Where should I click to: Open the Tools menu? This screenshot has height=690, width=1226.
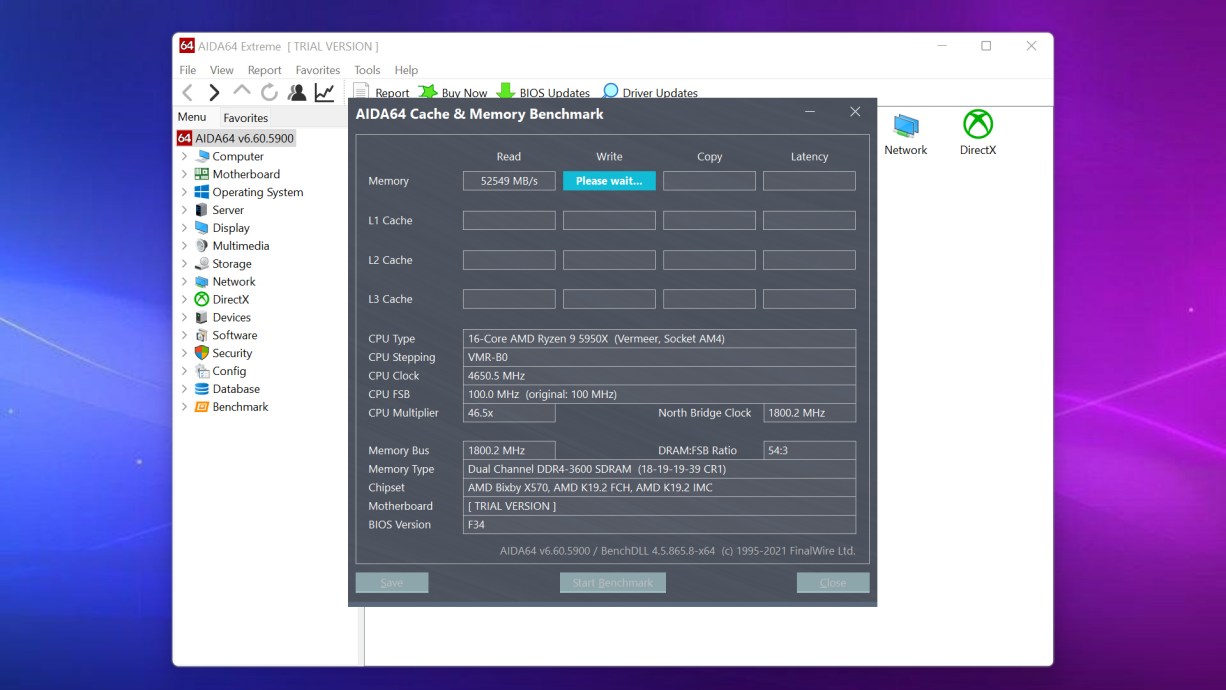[x=366, y=70]
